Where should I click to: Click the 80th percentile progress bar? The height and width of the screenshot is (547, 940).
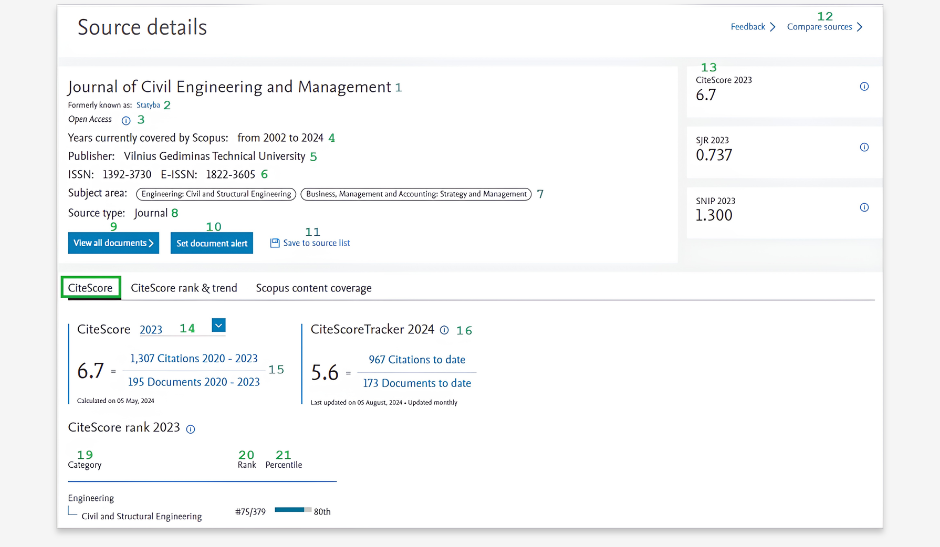[x=293, y=510]
